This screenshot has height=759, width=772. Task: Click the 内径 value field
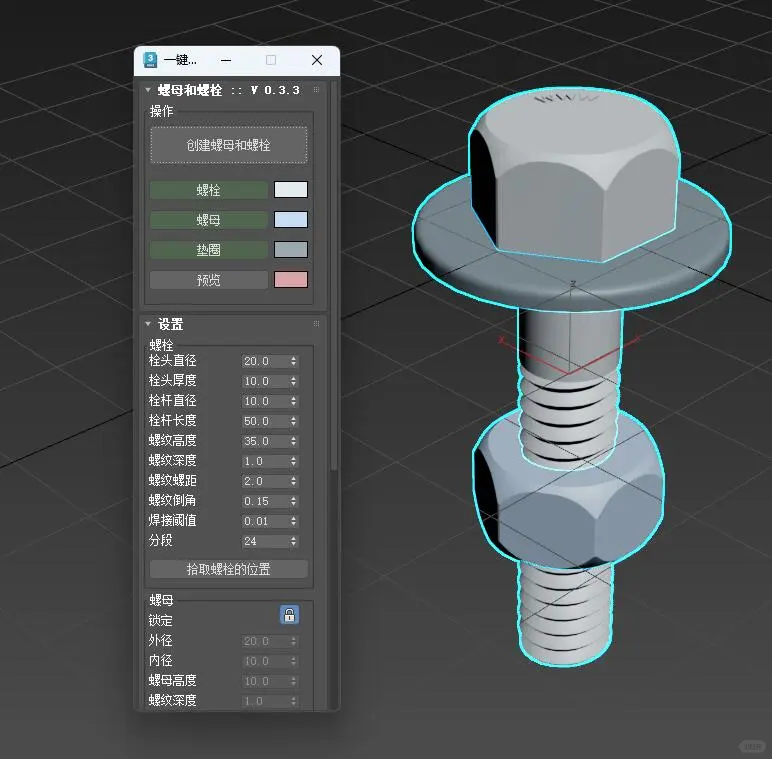[x=270, y=661]
